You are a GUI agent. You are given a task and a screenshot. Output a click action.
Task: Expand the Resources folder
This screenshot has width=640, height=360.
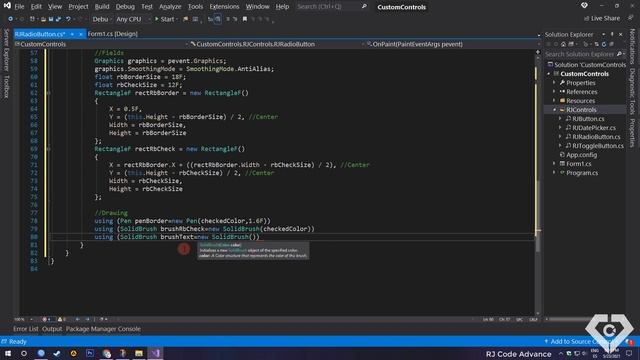click(x=555, y=101)
